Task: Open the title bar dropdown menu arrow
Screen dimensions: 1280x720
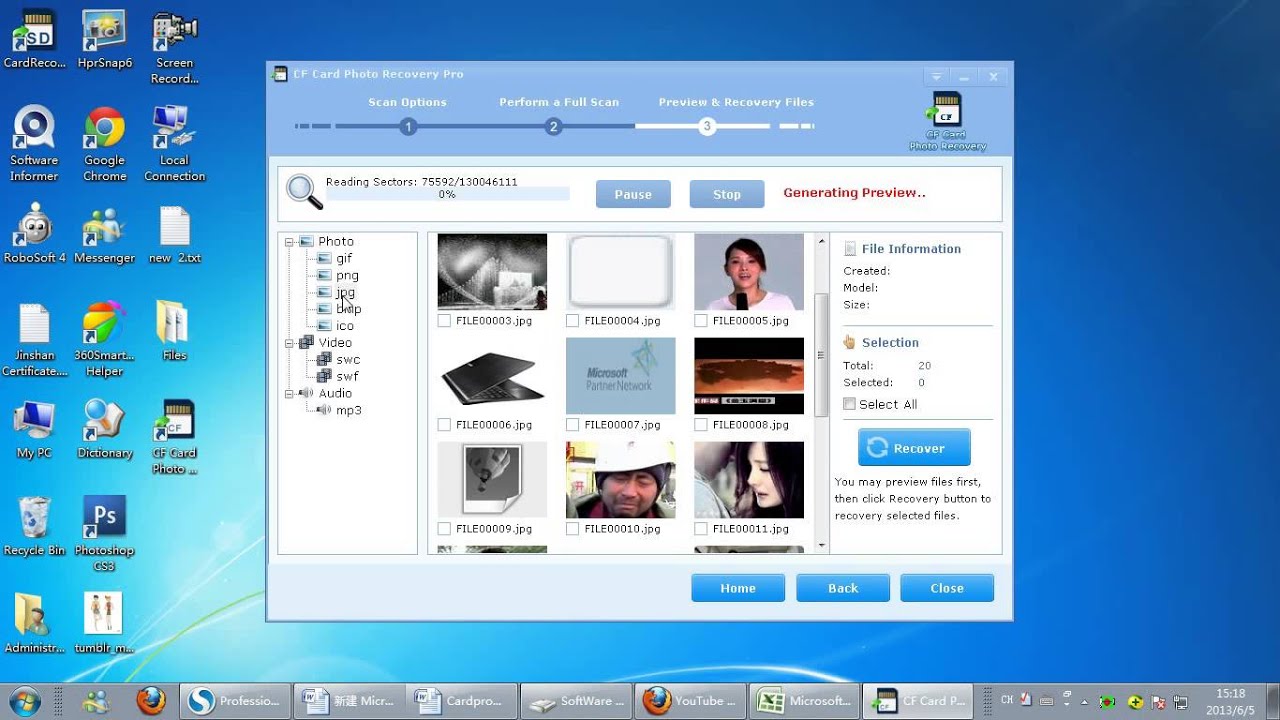Action: coord(936,76)
